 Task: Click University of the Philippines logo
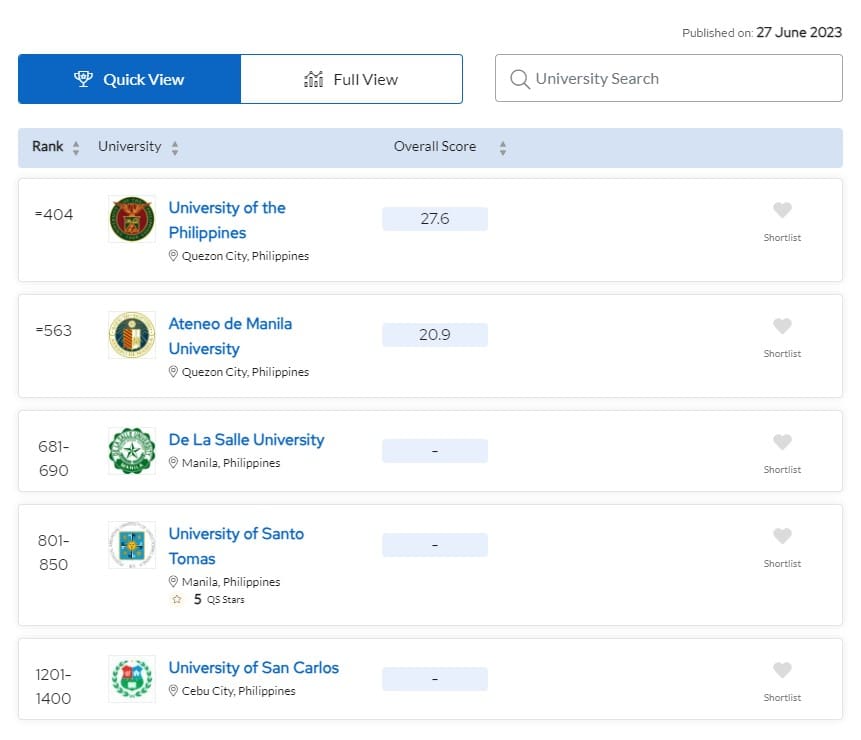tap(132, 219)
